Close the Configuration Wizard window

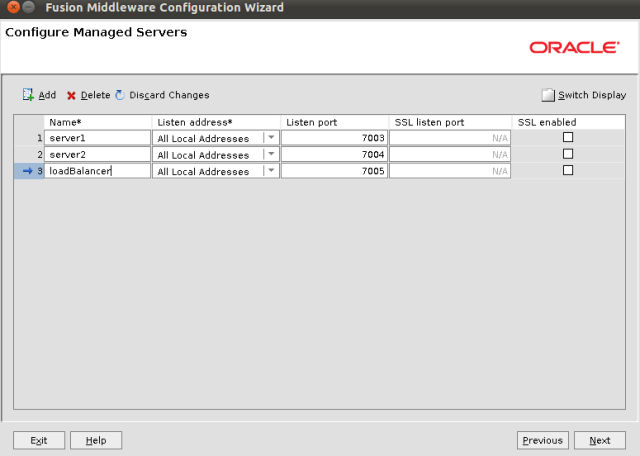click(x=13, y=7)
